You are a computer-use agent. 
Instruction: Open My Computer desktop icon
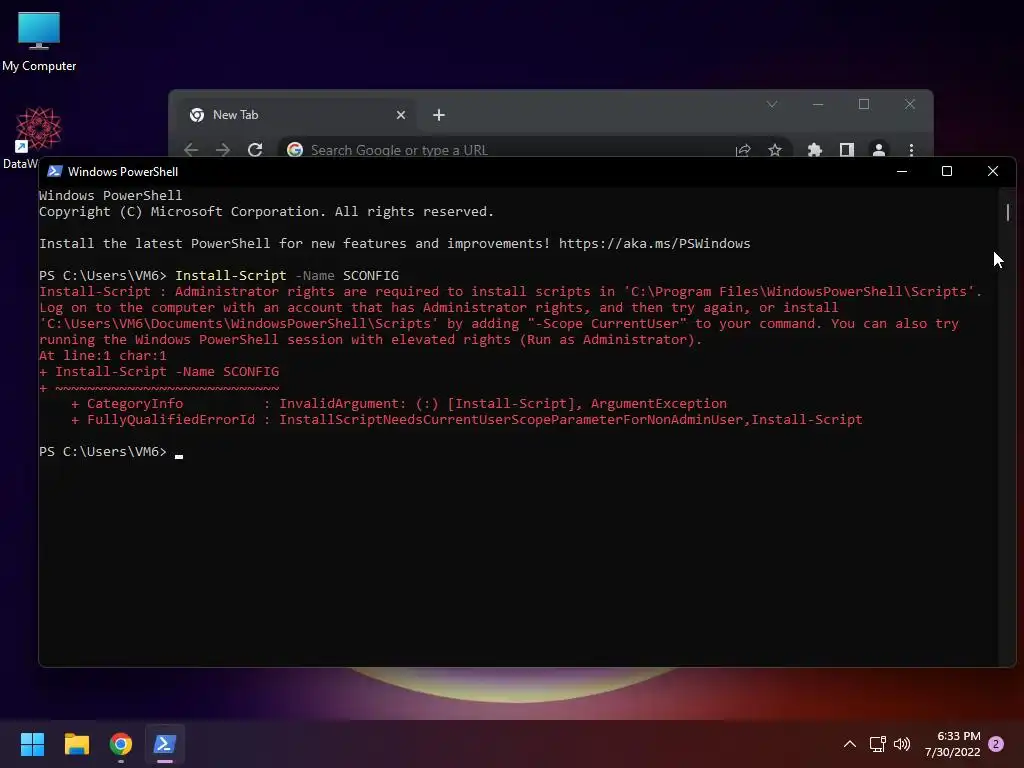[x=39, y=42]
